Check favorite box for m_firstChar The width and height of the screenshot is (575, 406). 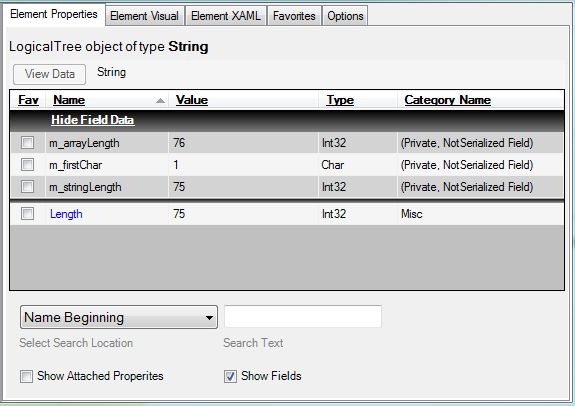point(28,165)
